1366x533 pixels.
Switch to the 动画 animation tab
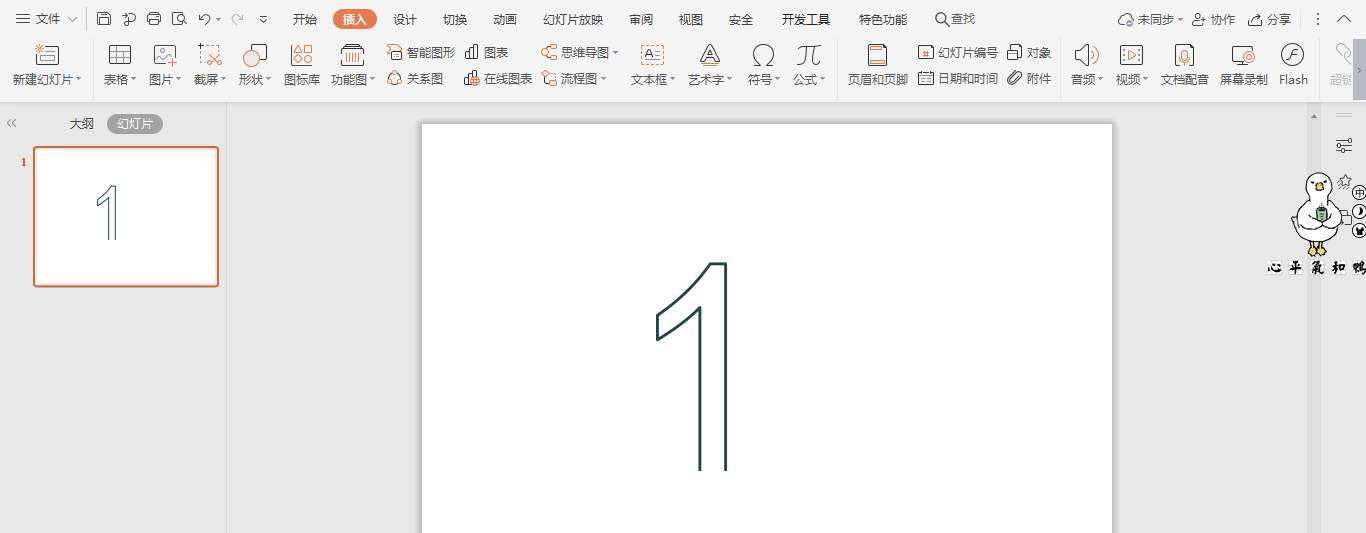click(x=505, y=19)
